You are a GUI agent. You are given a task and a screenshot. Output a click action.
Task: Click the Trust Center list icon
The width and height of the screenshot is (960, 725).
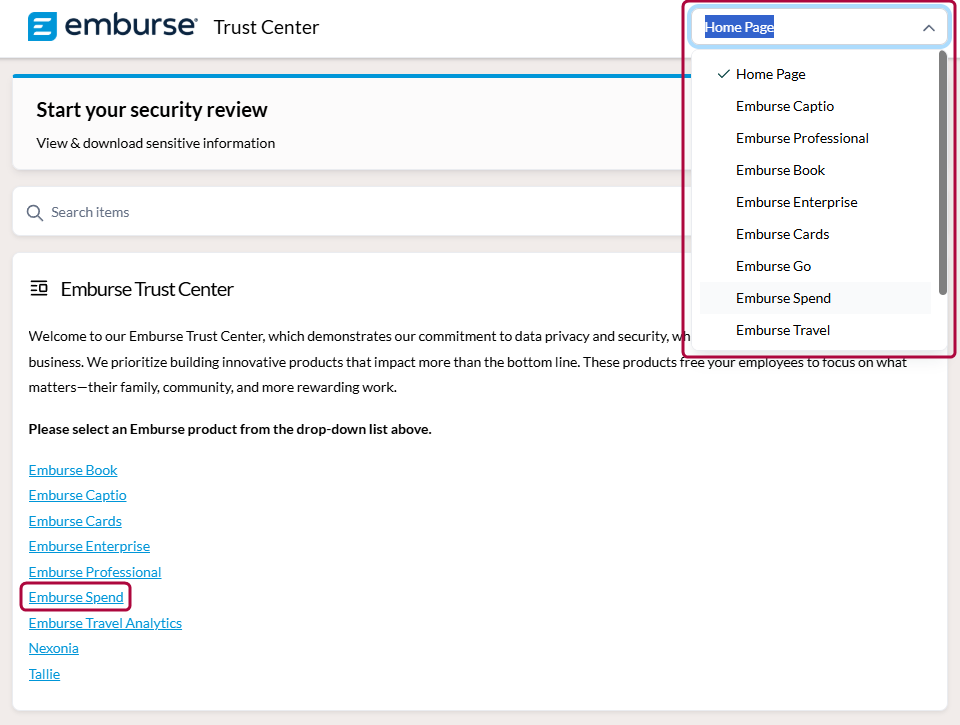point(39,288)
